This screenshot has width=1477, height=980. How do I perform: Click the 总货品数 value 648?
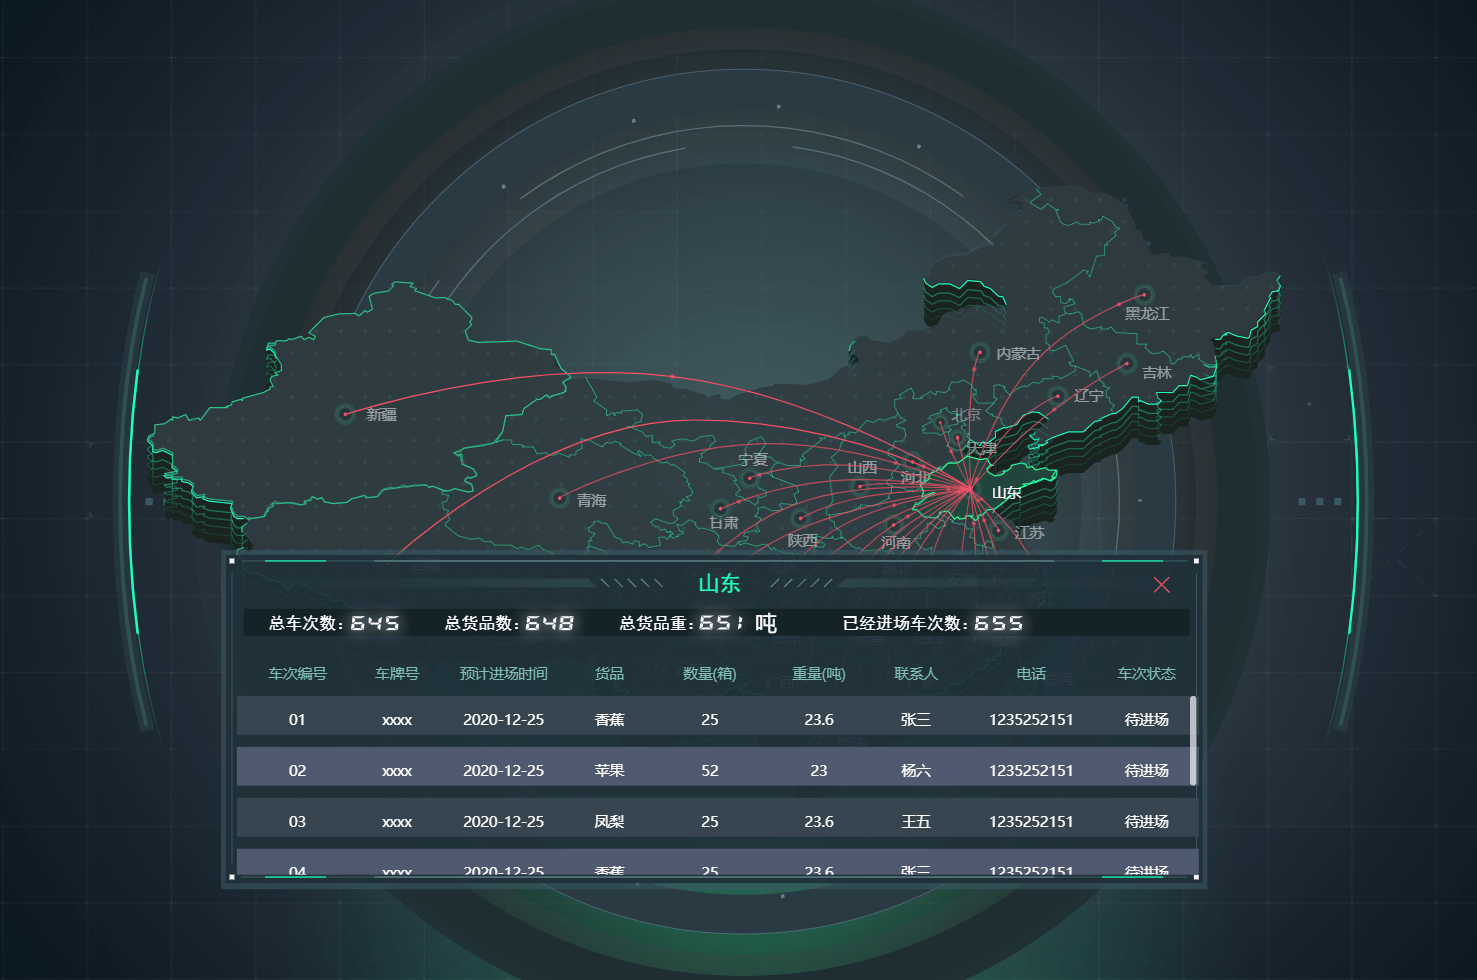click(550, 623)
